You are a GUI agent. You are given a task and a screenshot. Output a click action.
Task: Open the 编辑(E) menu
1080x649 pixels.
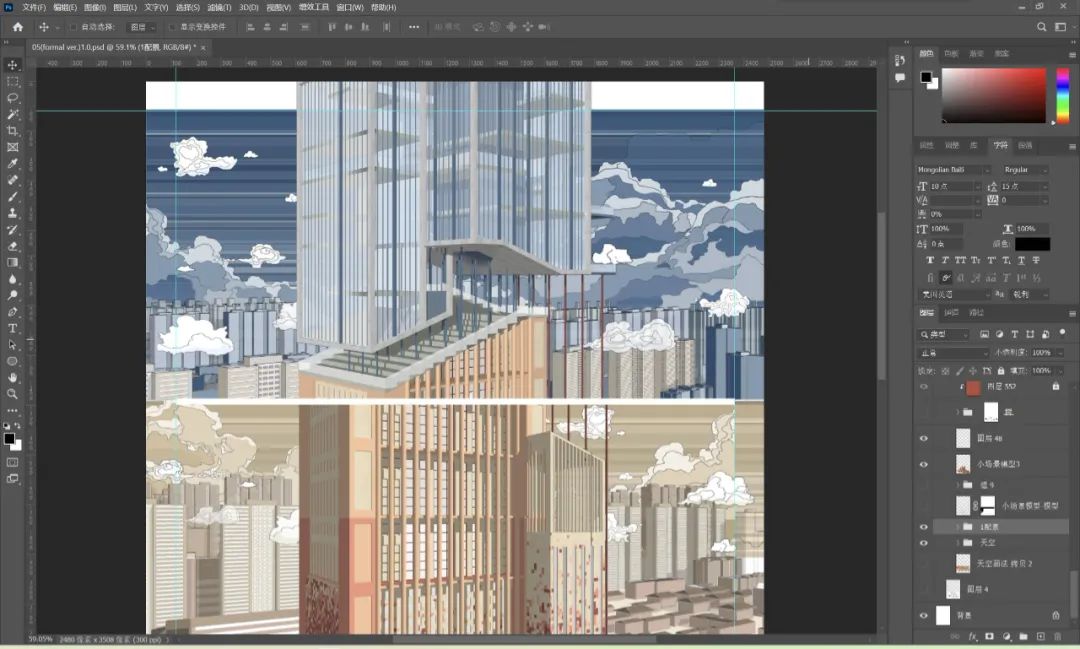tap(65, 8)
